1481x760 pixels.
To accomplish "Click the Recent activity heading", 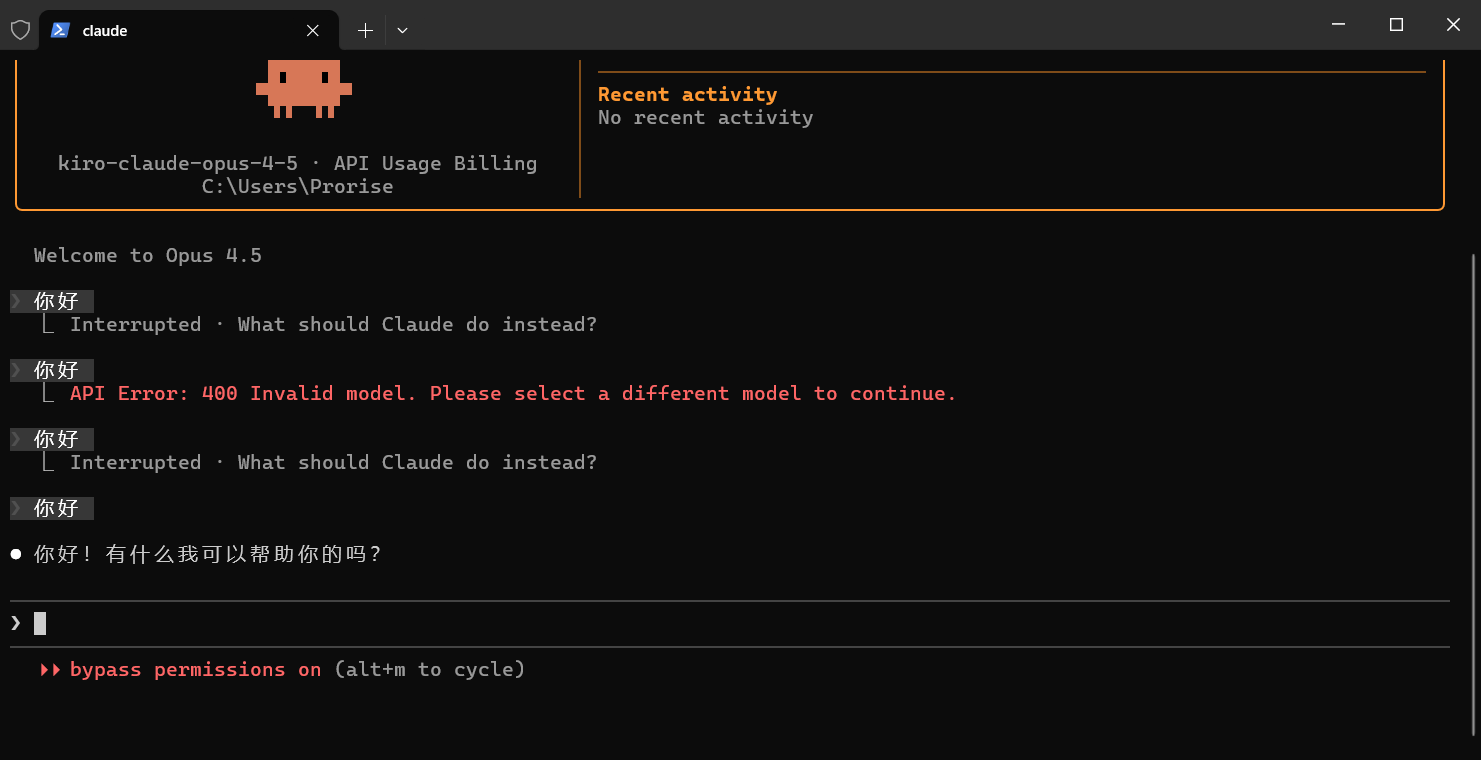I will tap(687, 94).
